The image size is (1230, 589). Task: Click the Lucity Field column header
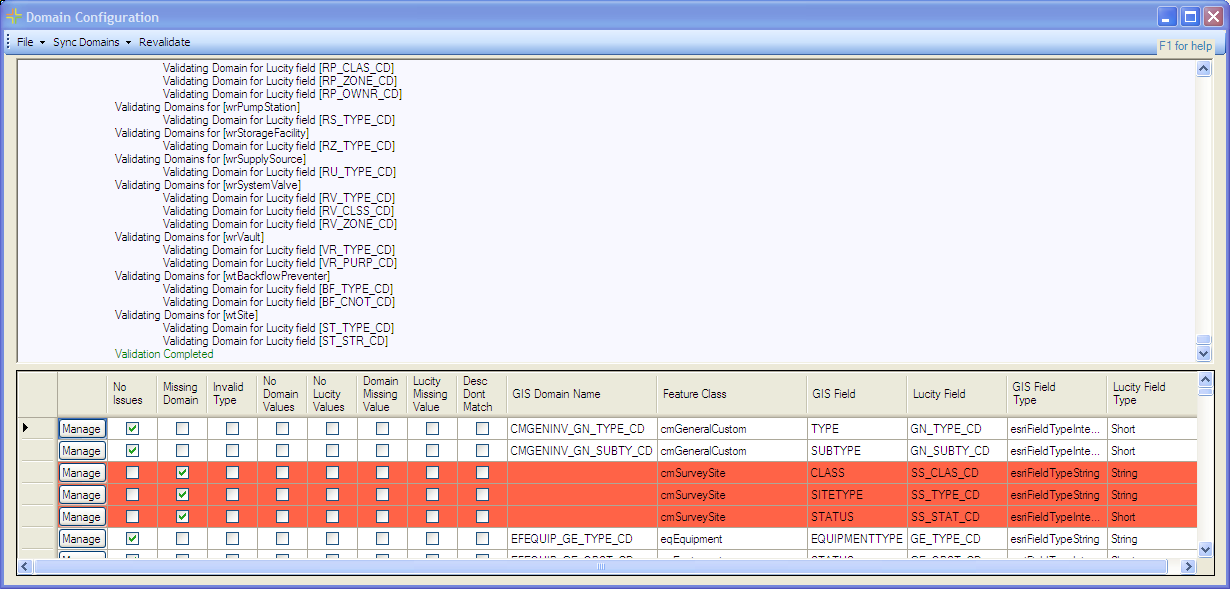pos(957,394)
